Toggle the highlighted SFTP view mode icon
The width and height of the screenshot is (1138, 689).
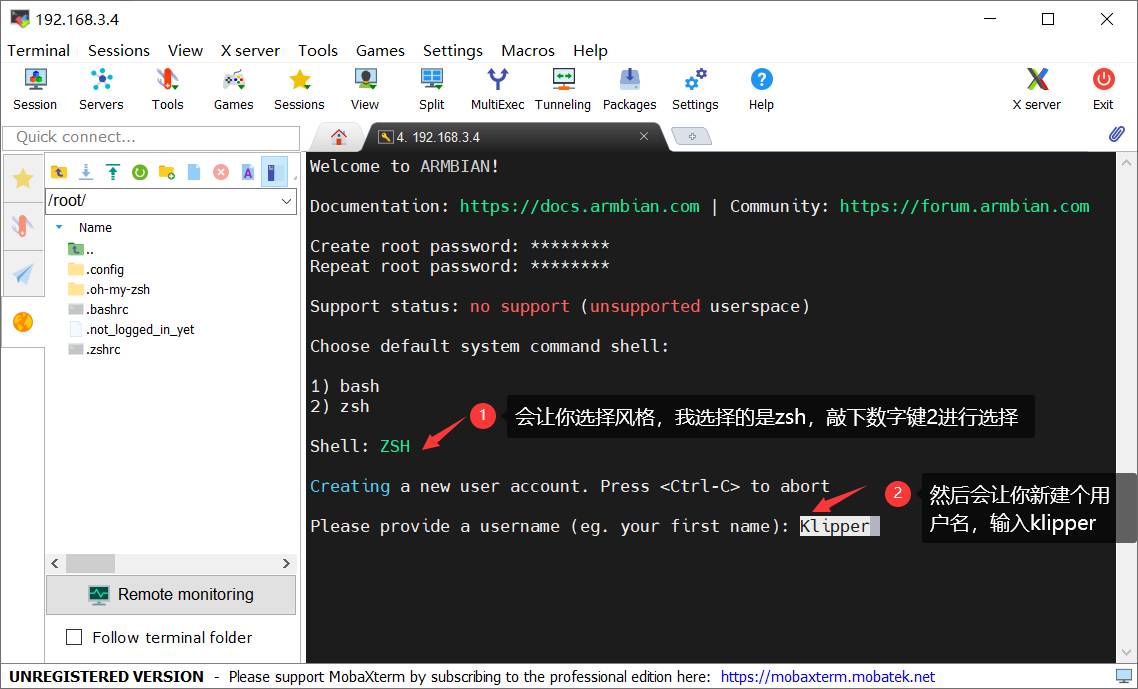[274, 172]
